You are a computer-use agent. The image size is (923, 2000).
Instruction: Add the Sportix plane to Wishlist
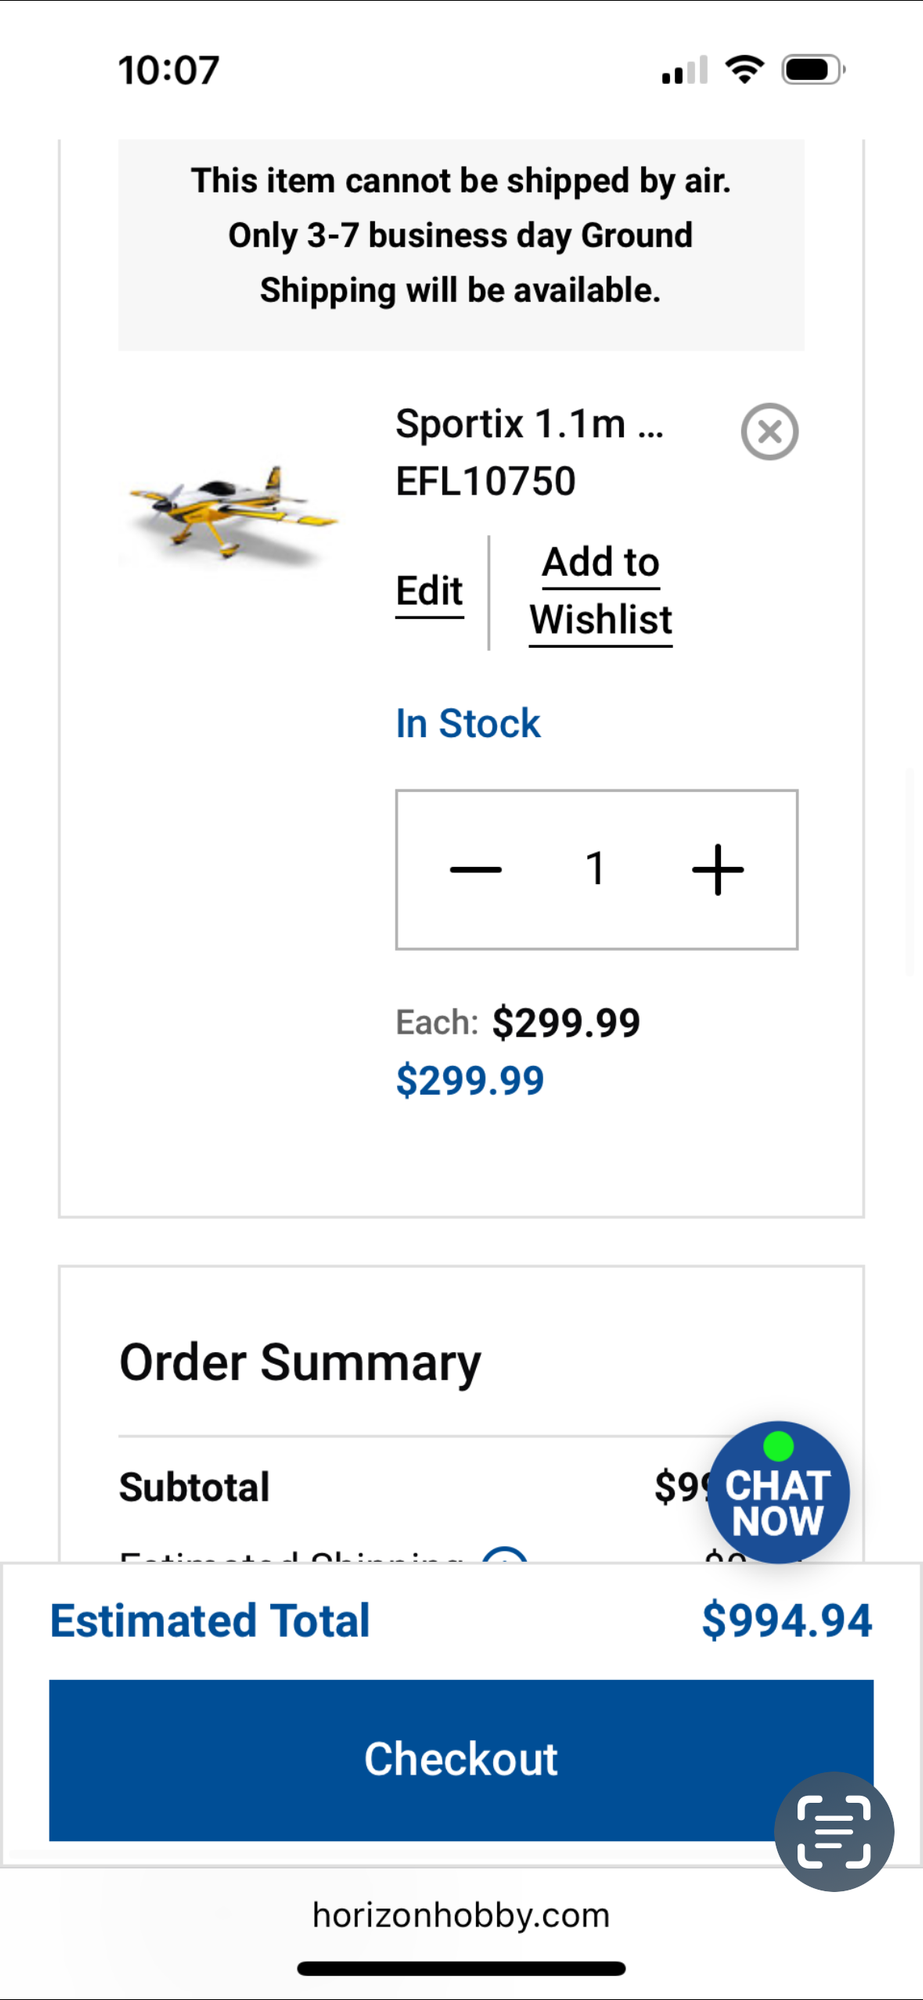click(x=600, y=591)
